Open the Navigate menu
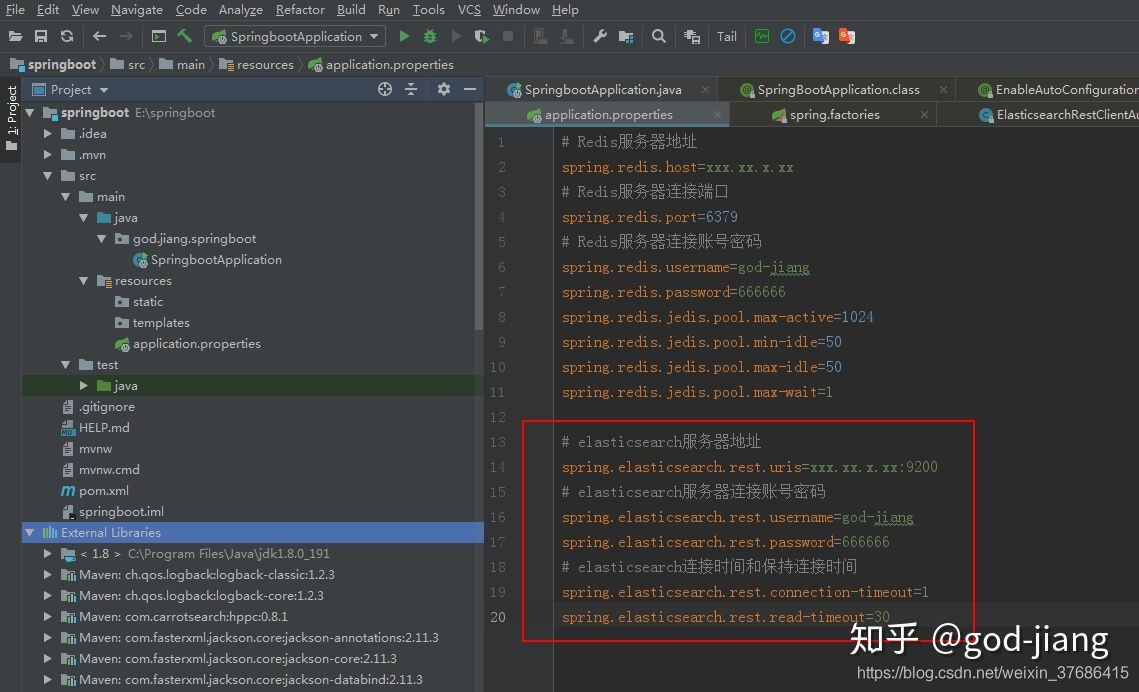The width and height of the screenshot is (1139, 692). click(x=137, y=9)
